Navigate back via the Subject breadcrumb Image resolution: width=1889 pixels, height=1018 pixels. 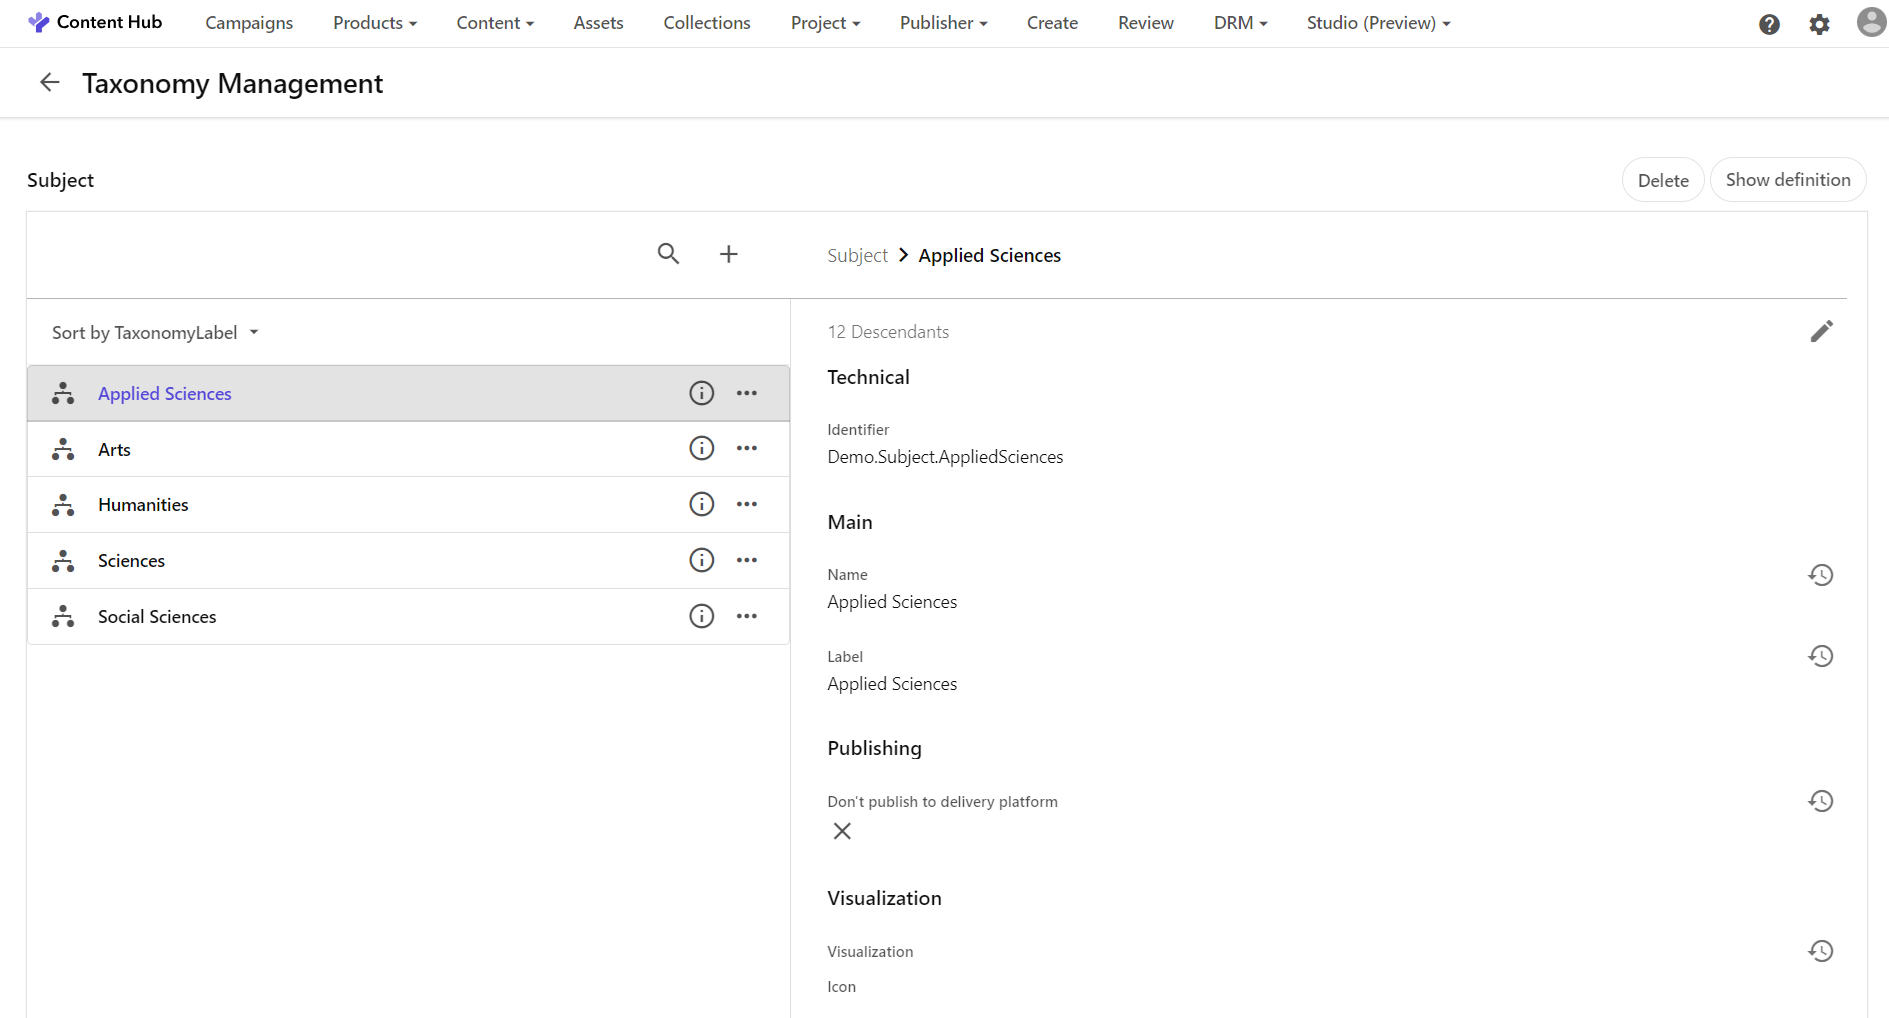857,255
